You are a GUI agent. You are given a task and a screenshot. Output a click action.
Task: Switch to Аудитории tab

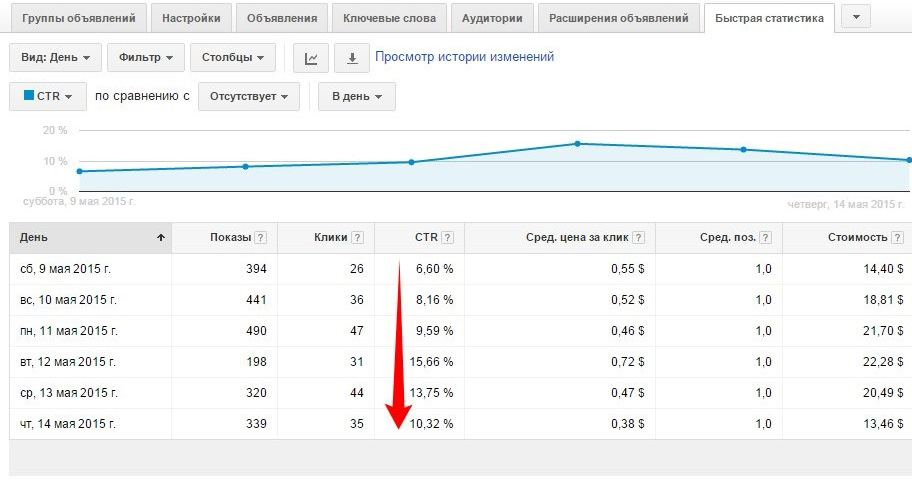tap(492, 18)
